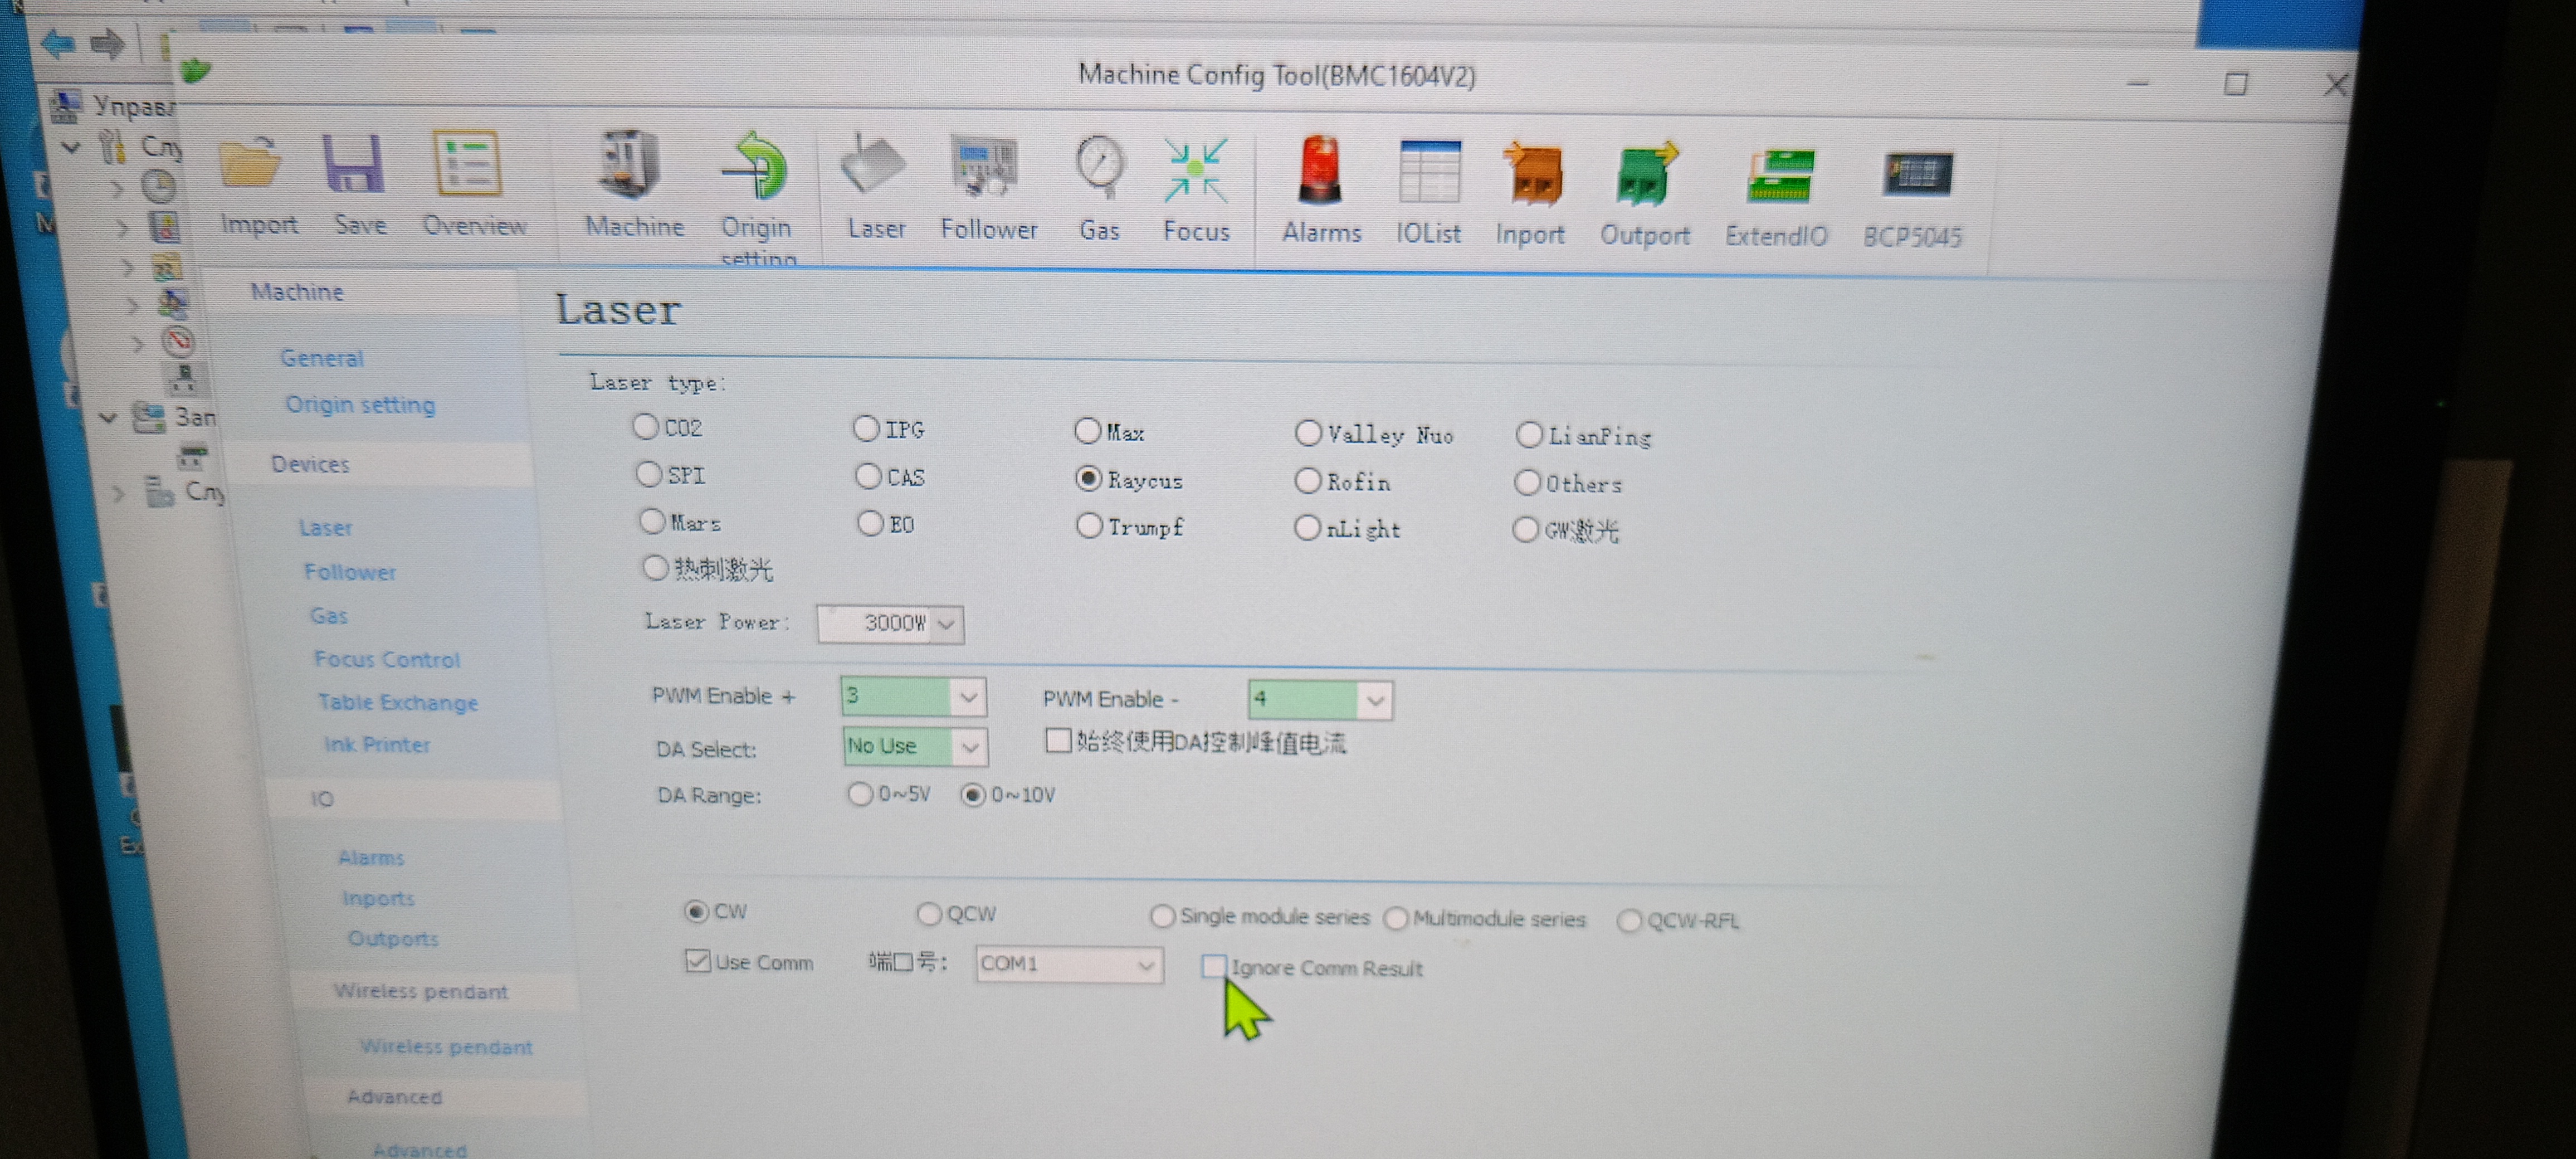The width and height of the screenshot is (2576, 1159).
Task: Select IPG laser type radio button
Action: tap(867, 430)
